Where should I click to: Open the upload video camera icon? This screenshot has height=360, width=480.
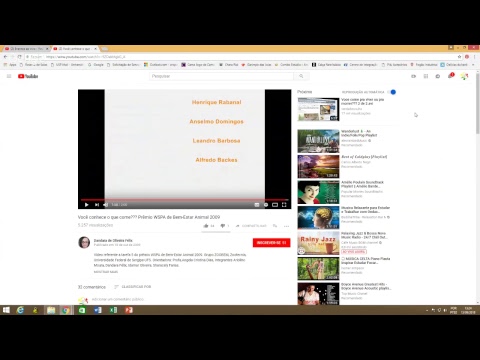[413, 76]
